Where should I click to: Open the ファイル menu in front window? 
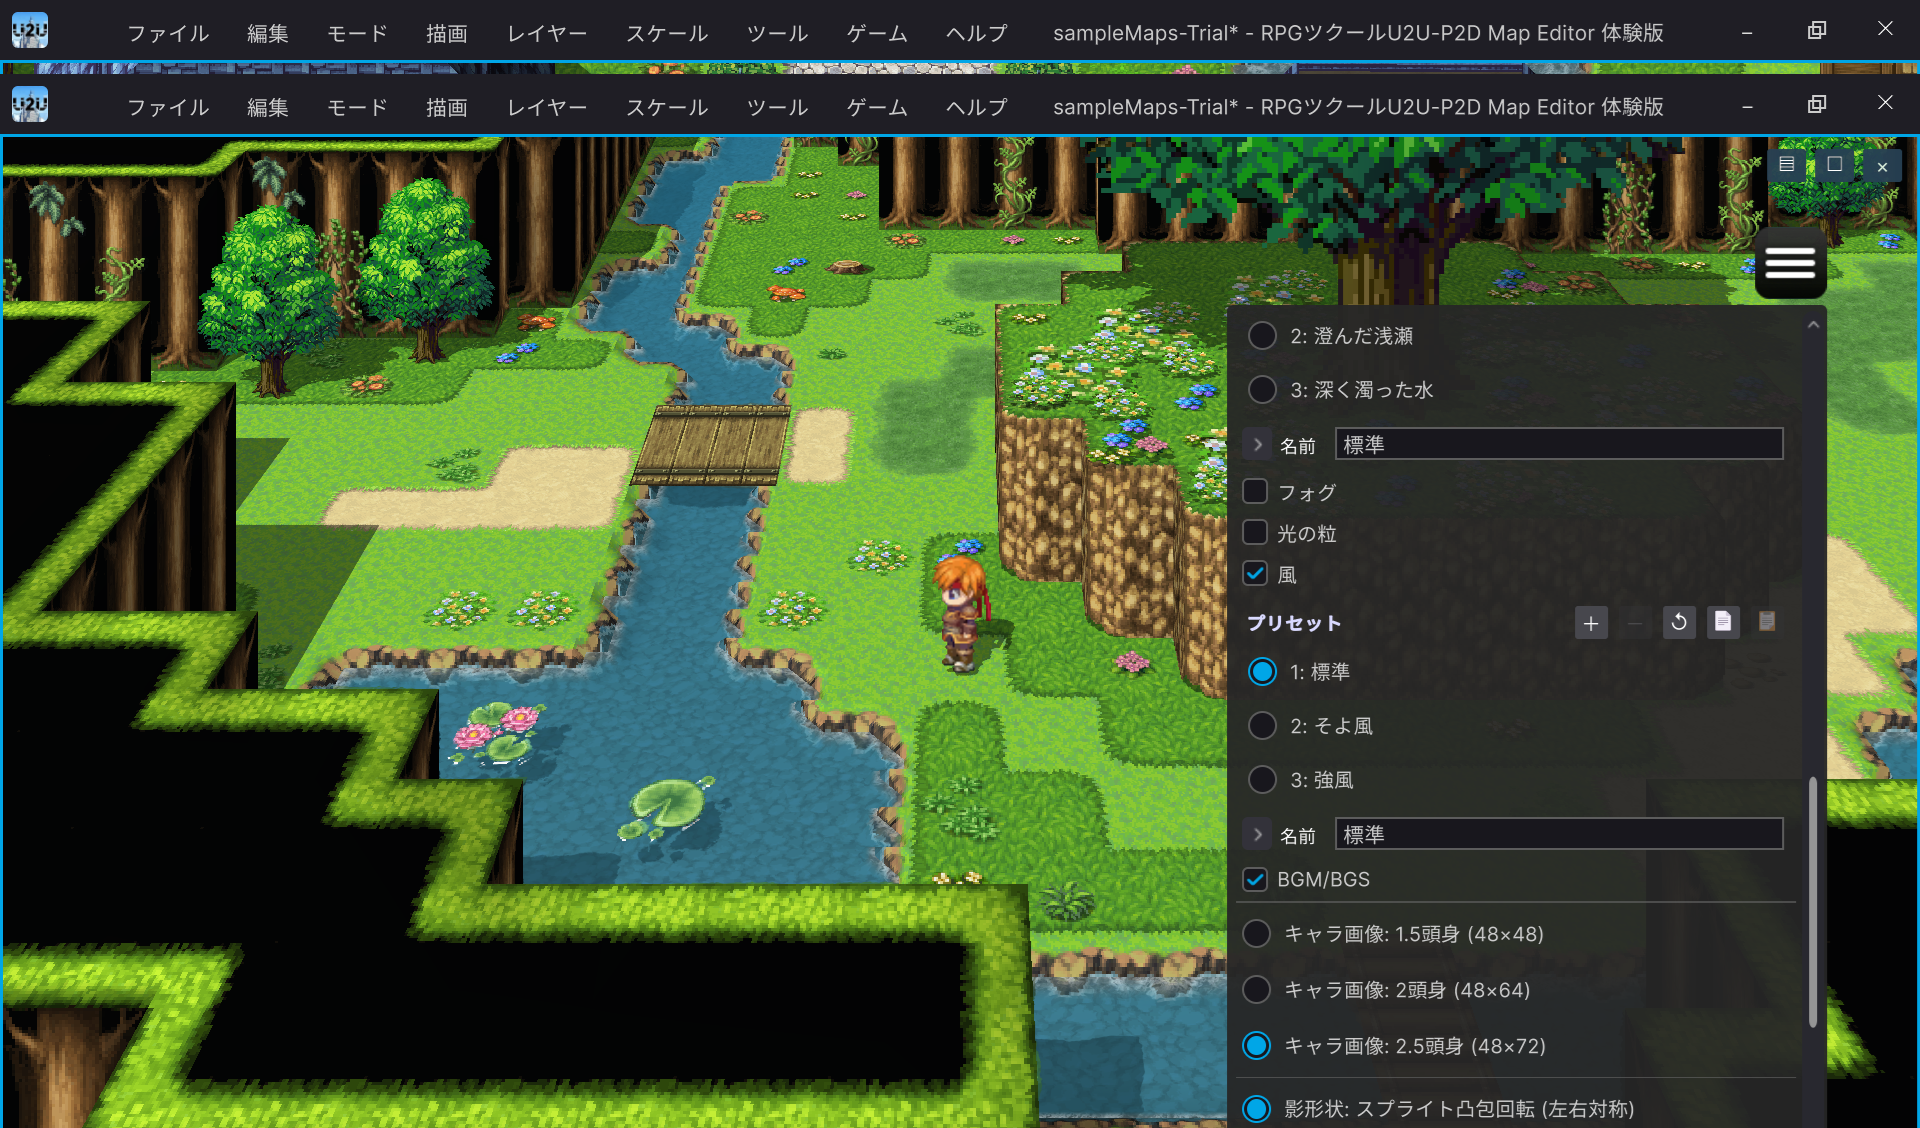coord(168,107)
